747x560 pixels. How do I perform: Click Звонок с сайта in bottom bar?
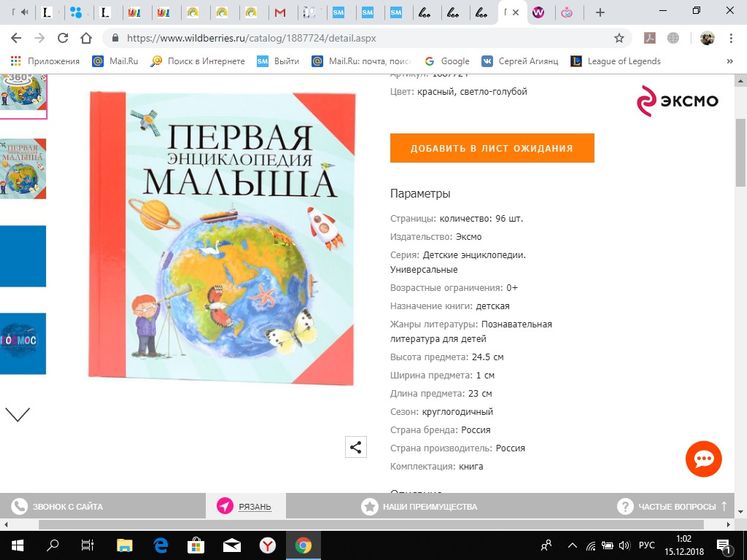[x=68, y=507]
